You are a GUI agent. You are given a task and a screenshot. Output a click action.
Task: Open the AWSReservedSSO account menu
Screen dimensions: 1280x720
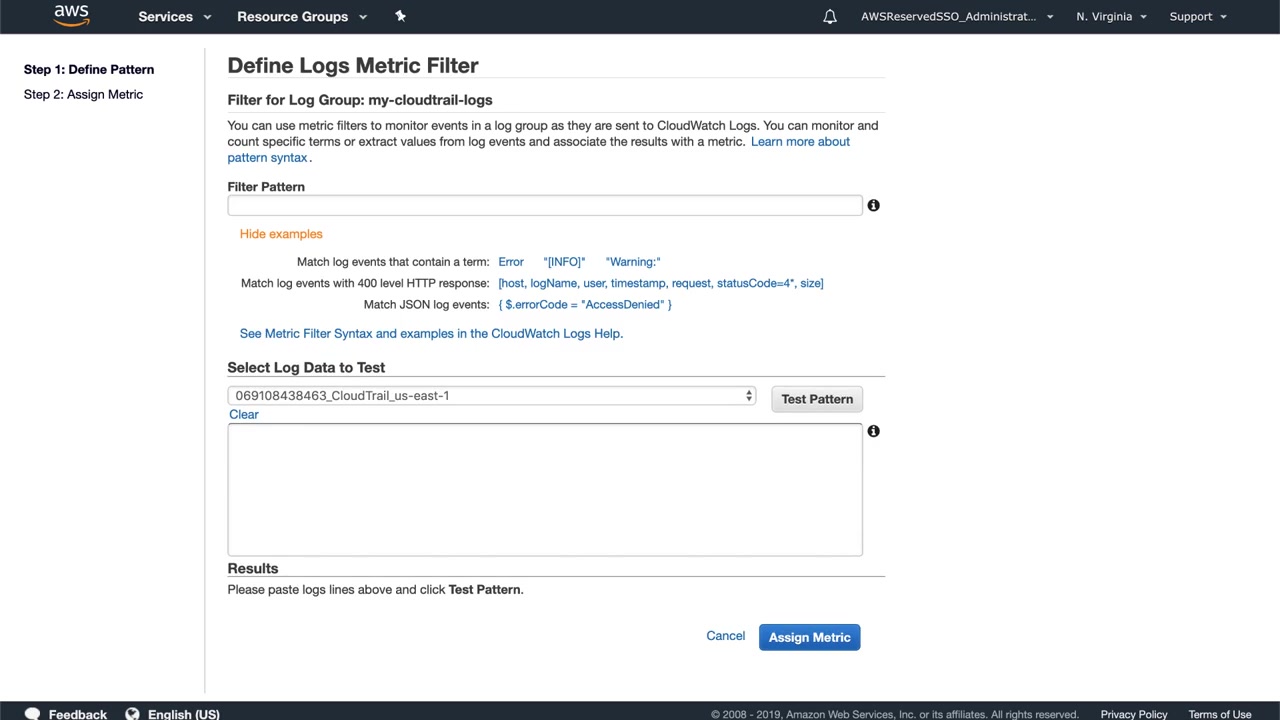tap(957, 17)
